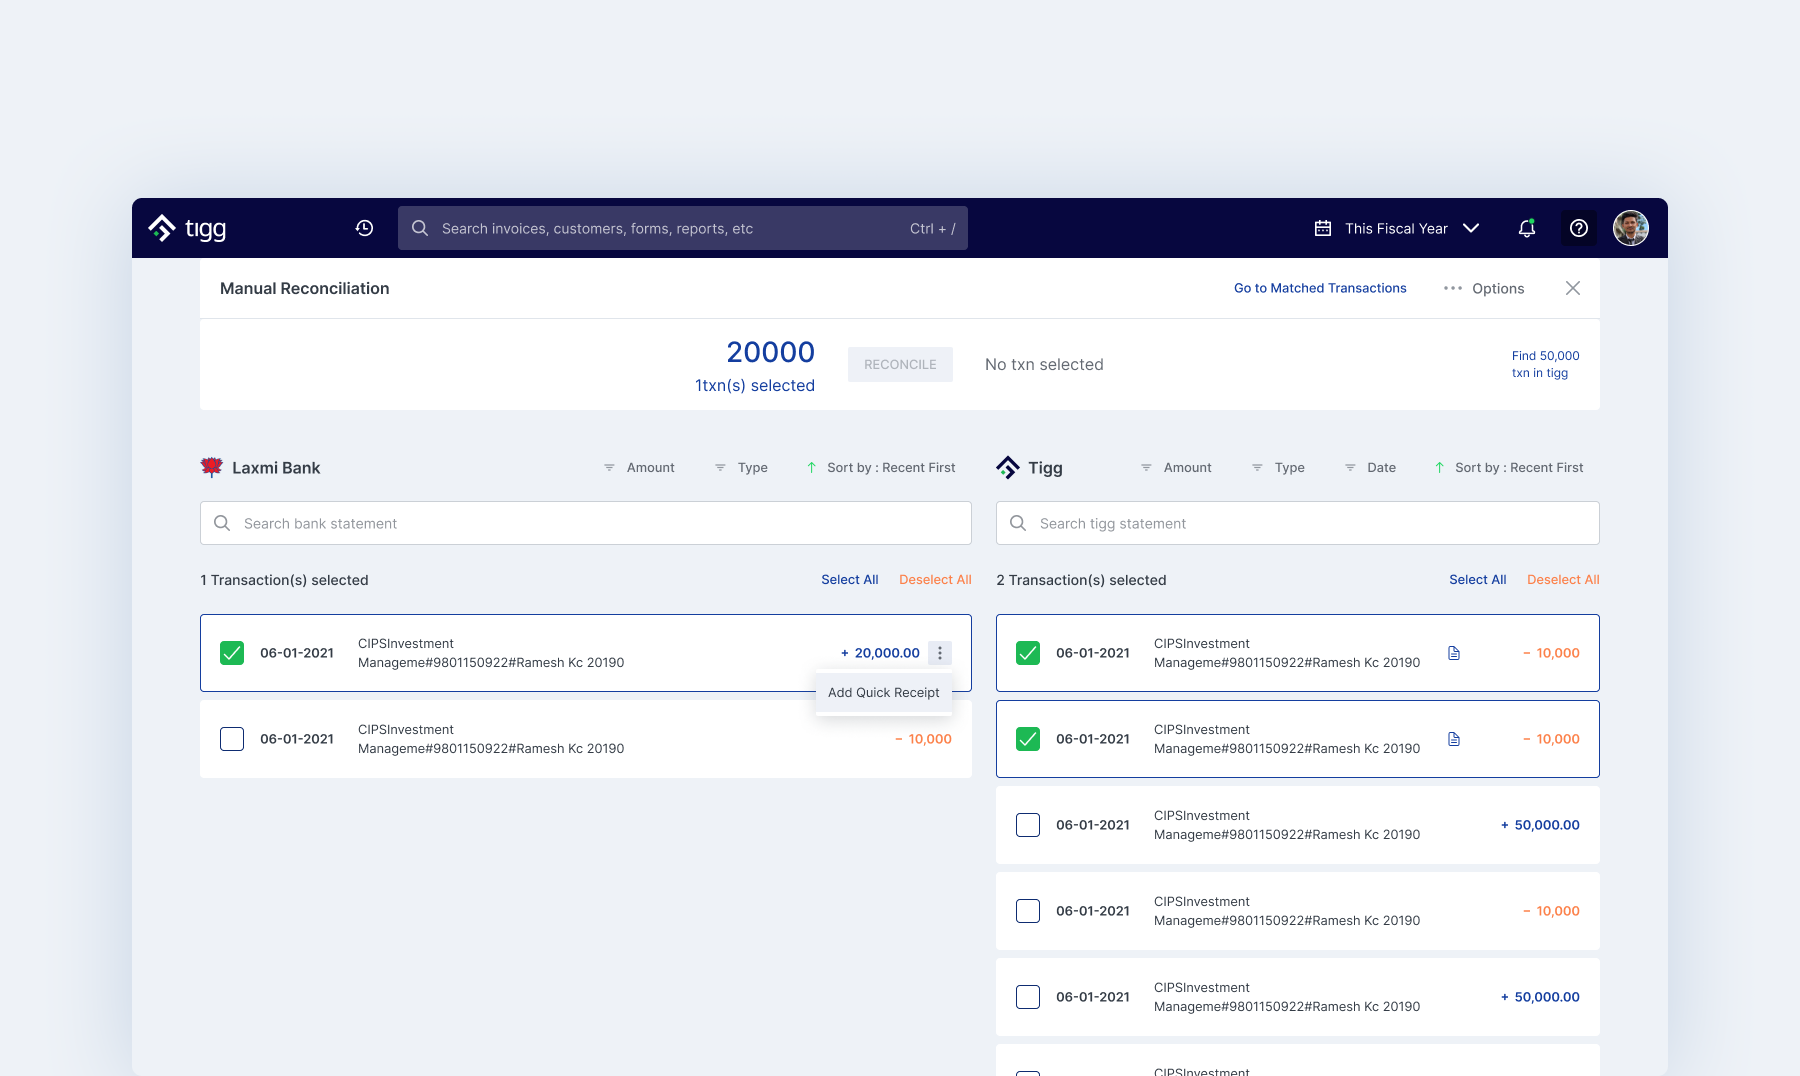Click Select All for Tigg transactions

(x=1478, y=580)
